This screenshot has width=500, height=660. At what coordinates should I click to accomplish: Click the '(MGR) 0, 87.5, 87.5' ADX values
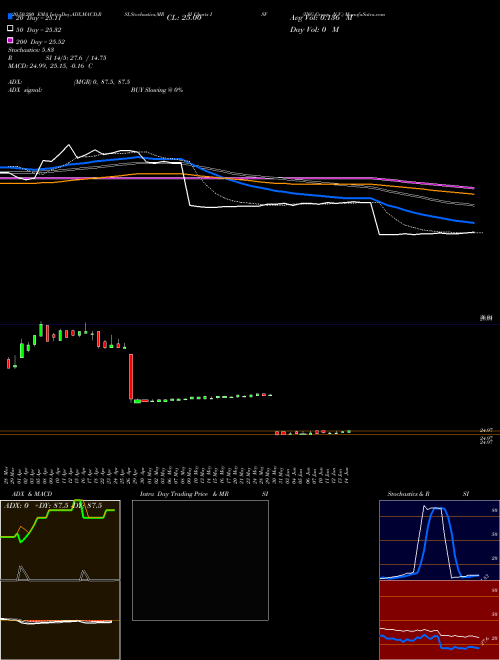coord(102,82)
